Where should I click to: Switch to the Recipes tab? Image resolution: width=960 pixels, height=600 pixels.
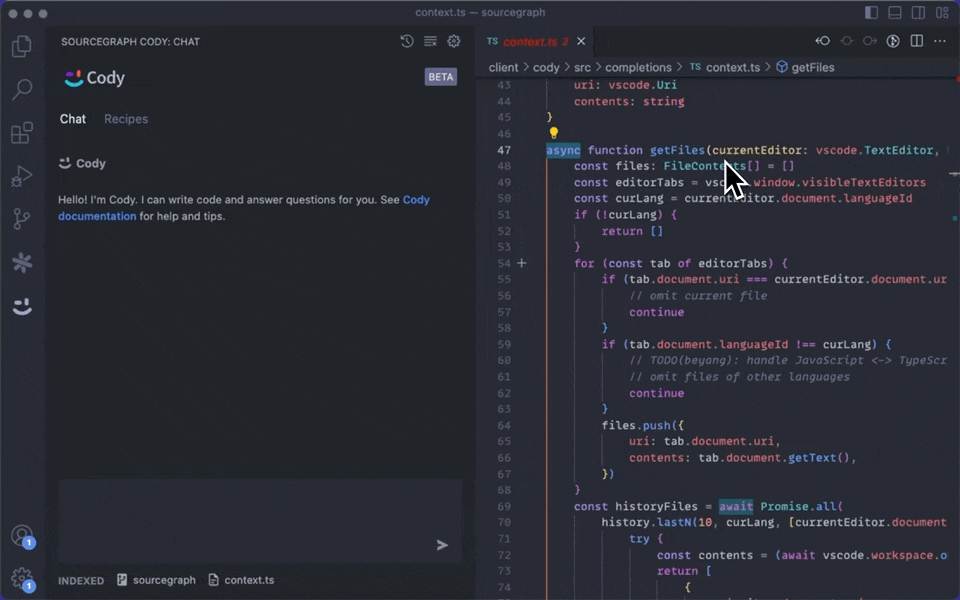pos(126,119)
